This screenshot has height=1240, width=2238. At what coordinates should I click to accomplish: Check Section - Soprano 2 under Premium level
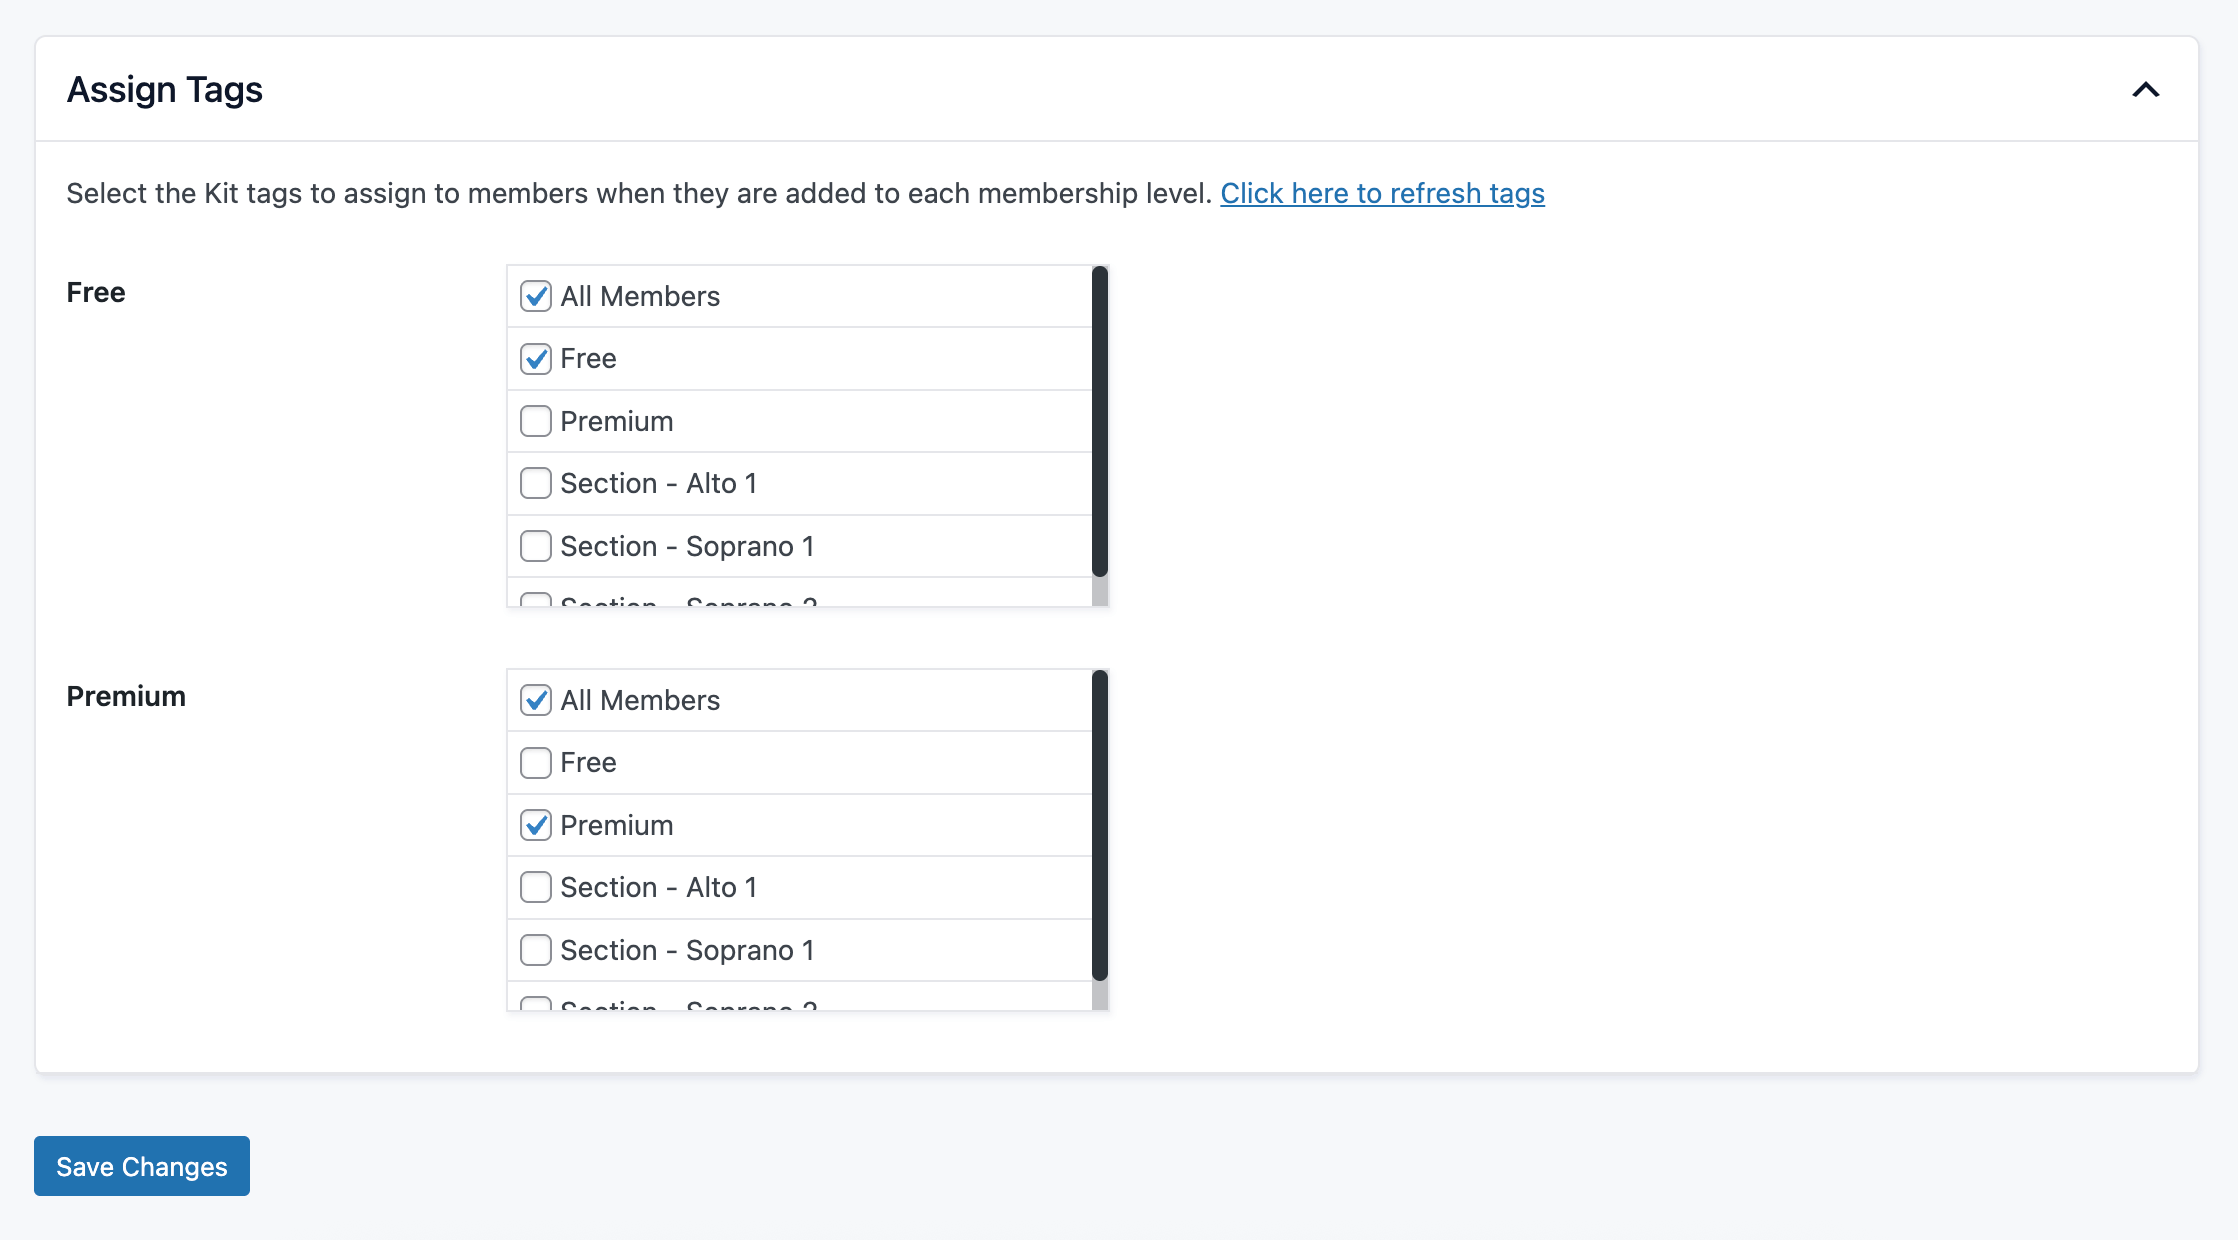coord(536,1005)
